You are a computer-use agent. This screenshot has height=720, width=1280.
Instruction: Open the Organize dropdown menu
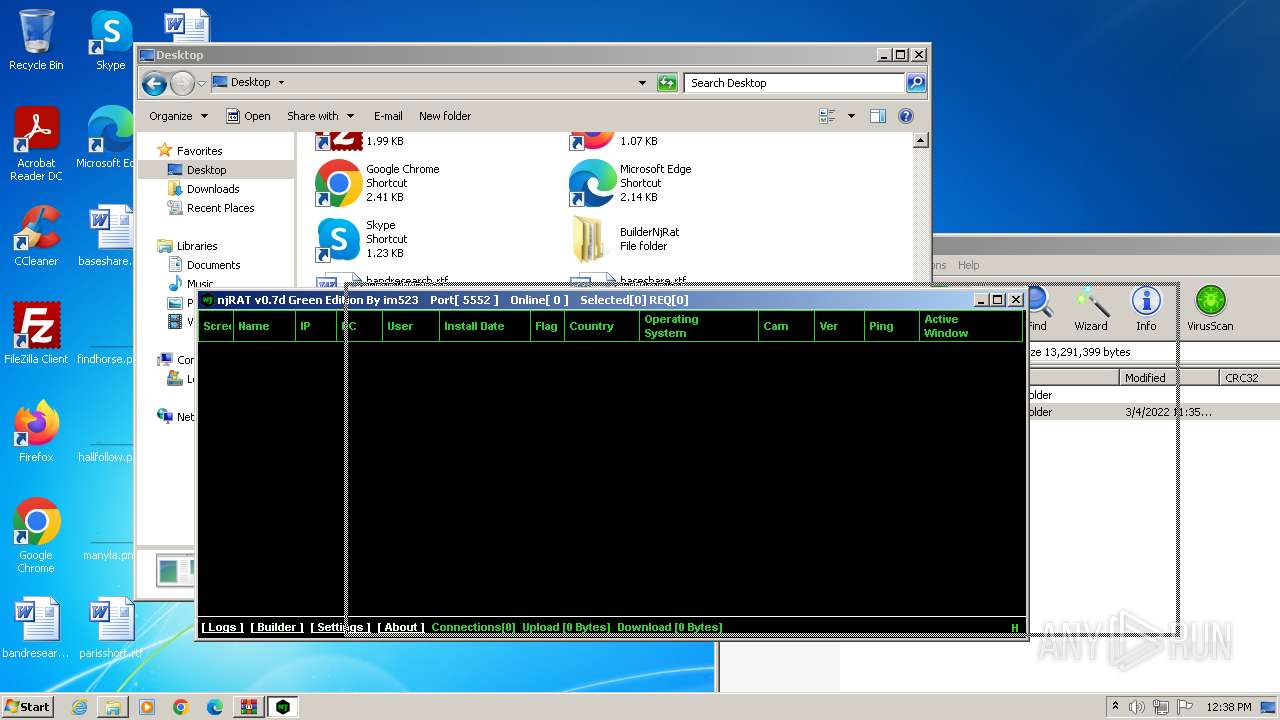[x=178, y=116]
